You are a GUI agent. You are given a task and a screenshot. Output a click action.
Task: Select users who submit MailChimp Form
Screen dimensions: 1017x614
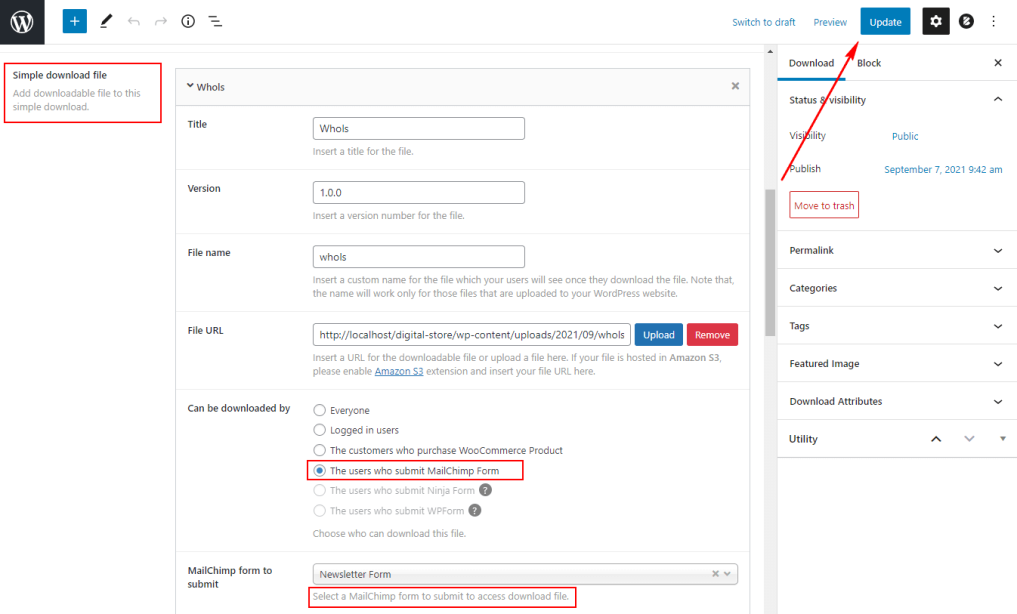coord(319,470)
